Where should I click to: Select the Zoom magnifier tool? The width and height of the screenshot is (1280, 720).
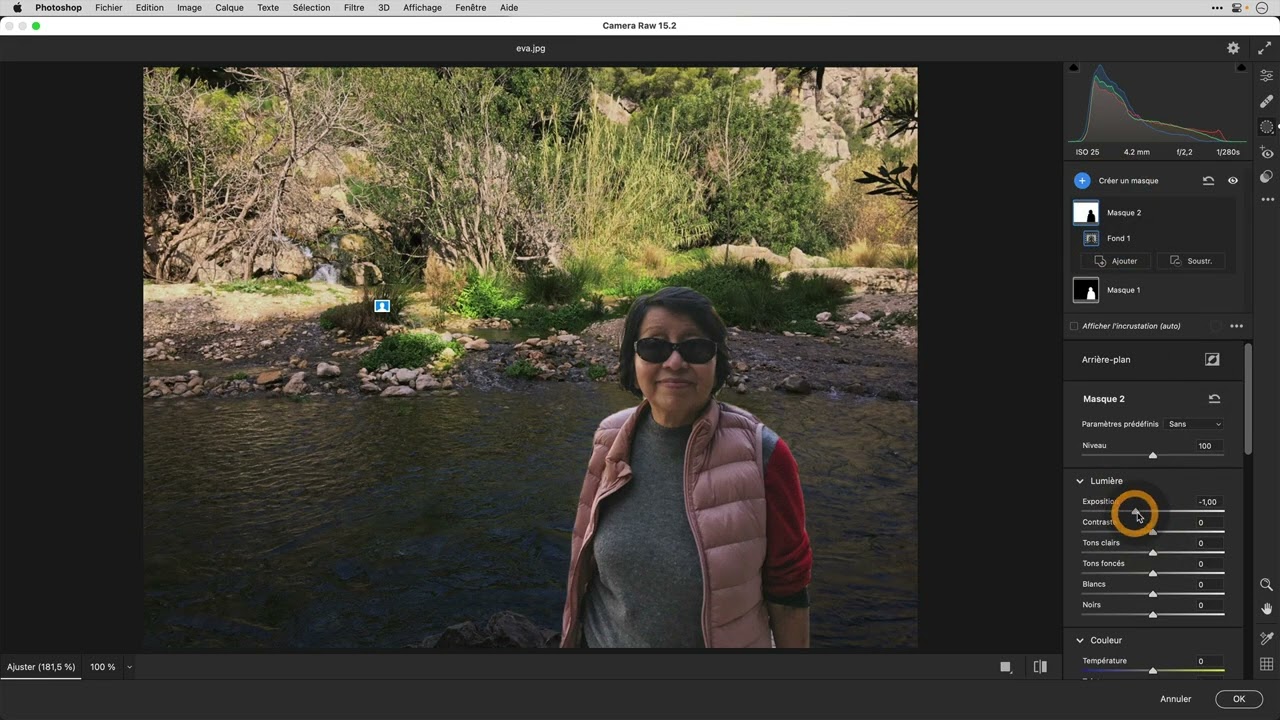pyautogui.click(x=1266, y=585)
